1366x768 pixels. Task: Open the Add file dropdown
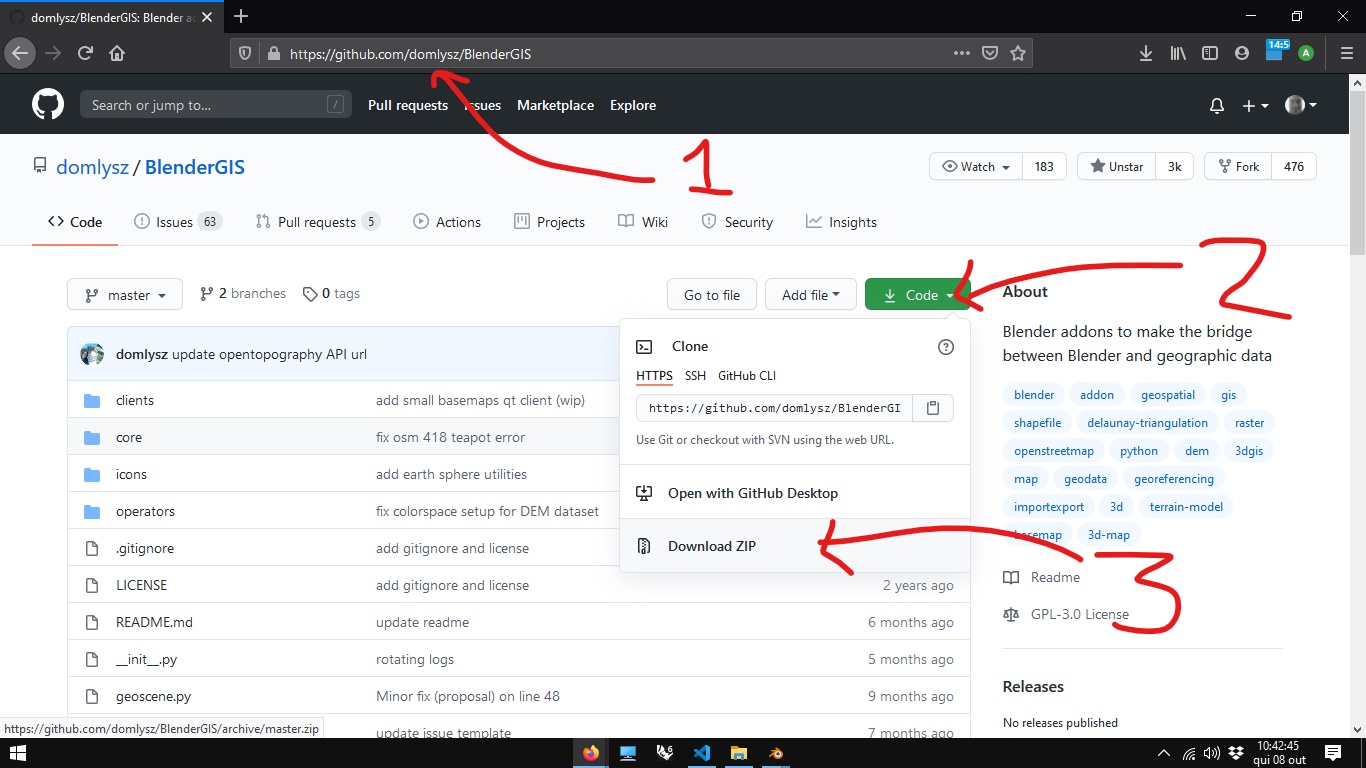click(810, 295)
